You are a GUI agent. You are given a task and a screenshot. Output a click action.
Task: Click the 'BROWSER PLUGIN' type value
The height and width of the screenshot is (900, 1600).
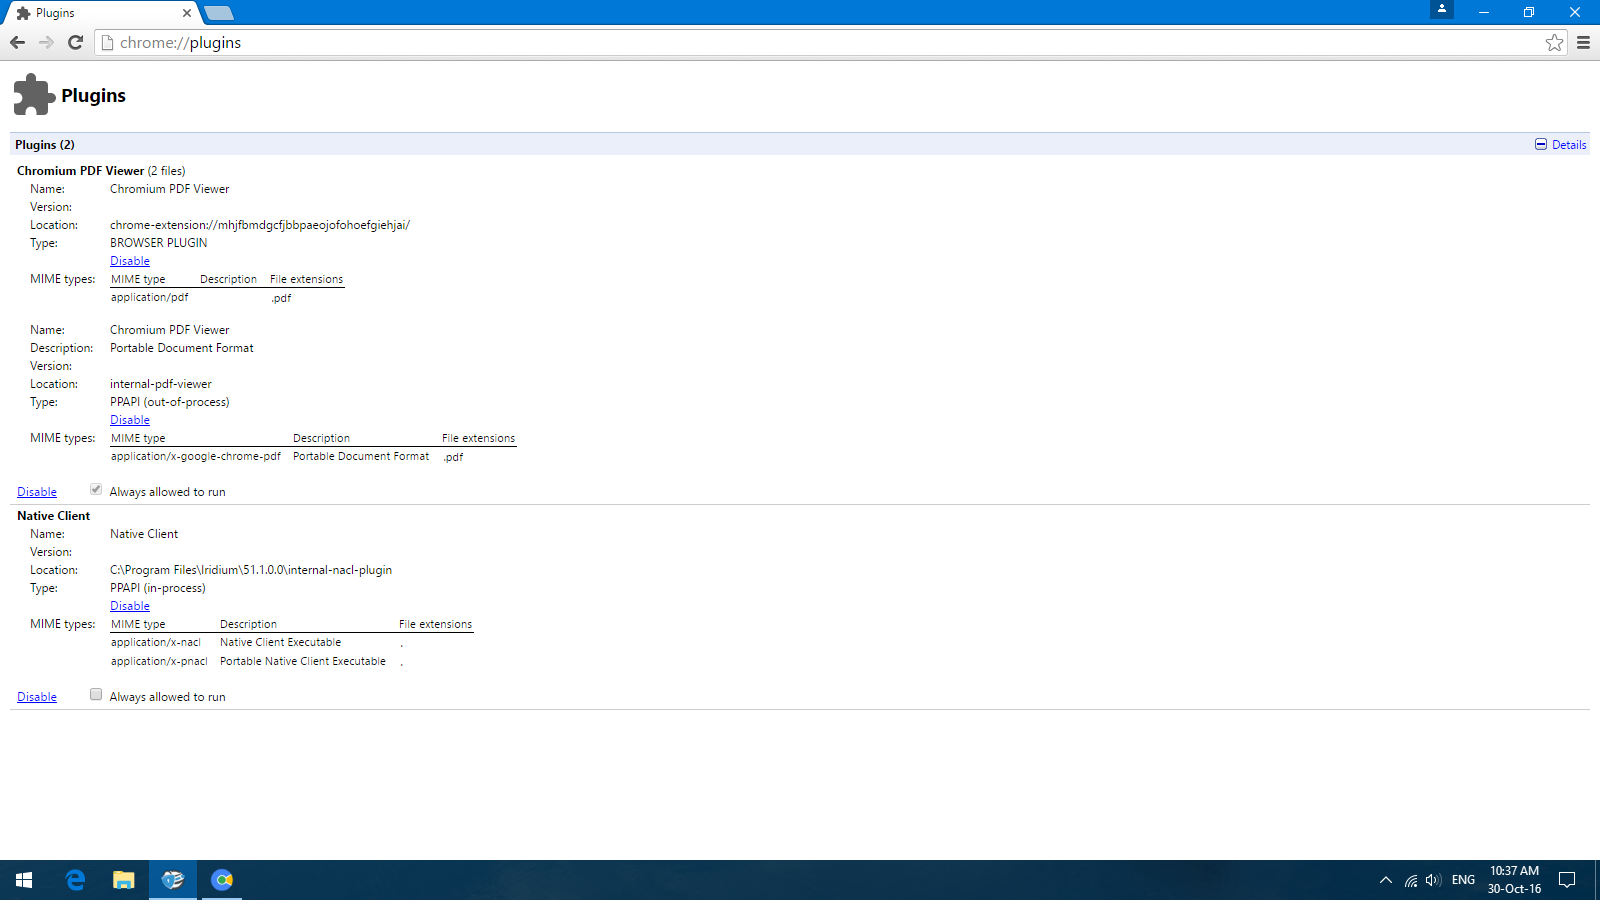tap(159, 243)
